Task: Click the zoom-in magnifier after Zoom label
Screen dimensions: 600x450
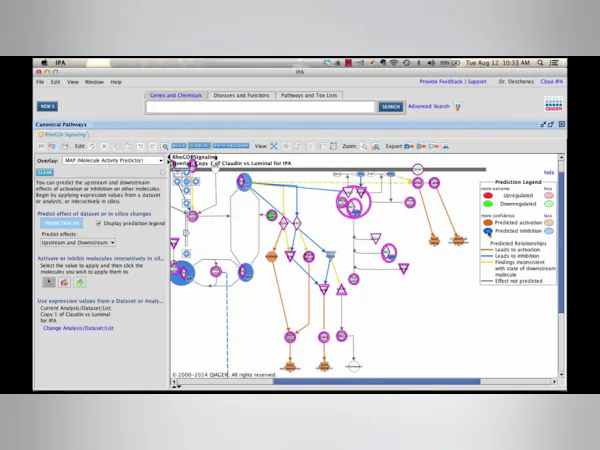Action: (x=364, y=146)
